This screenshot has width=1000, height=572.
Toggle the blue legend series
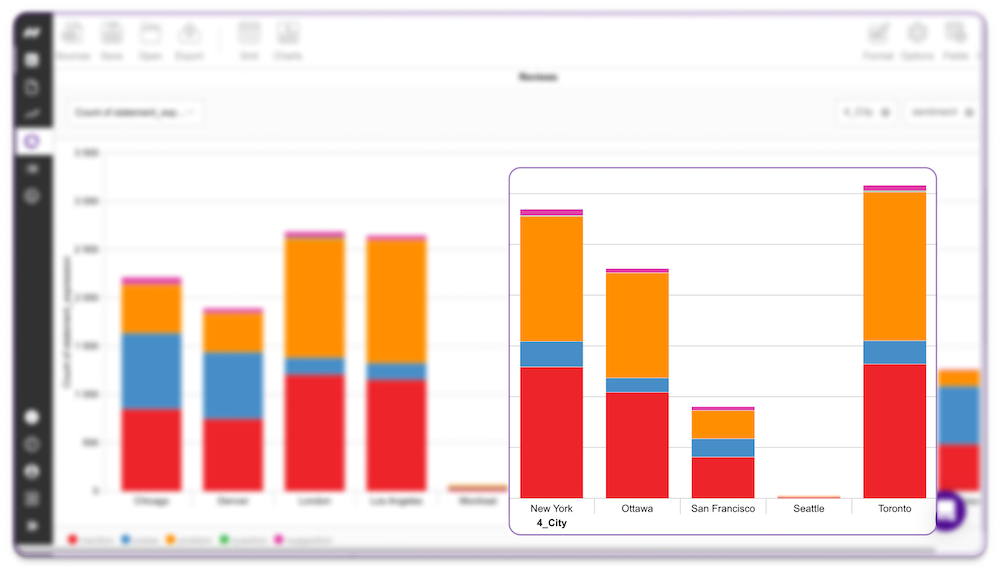140,540
